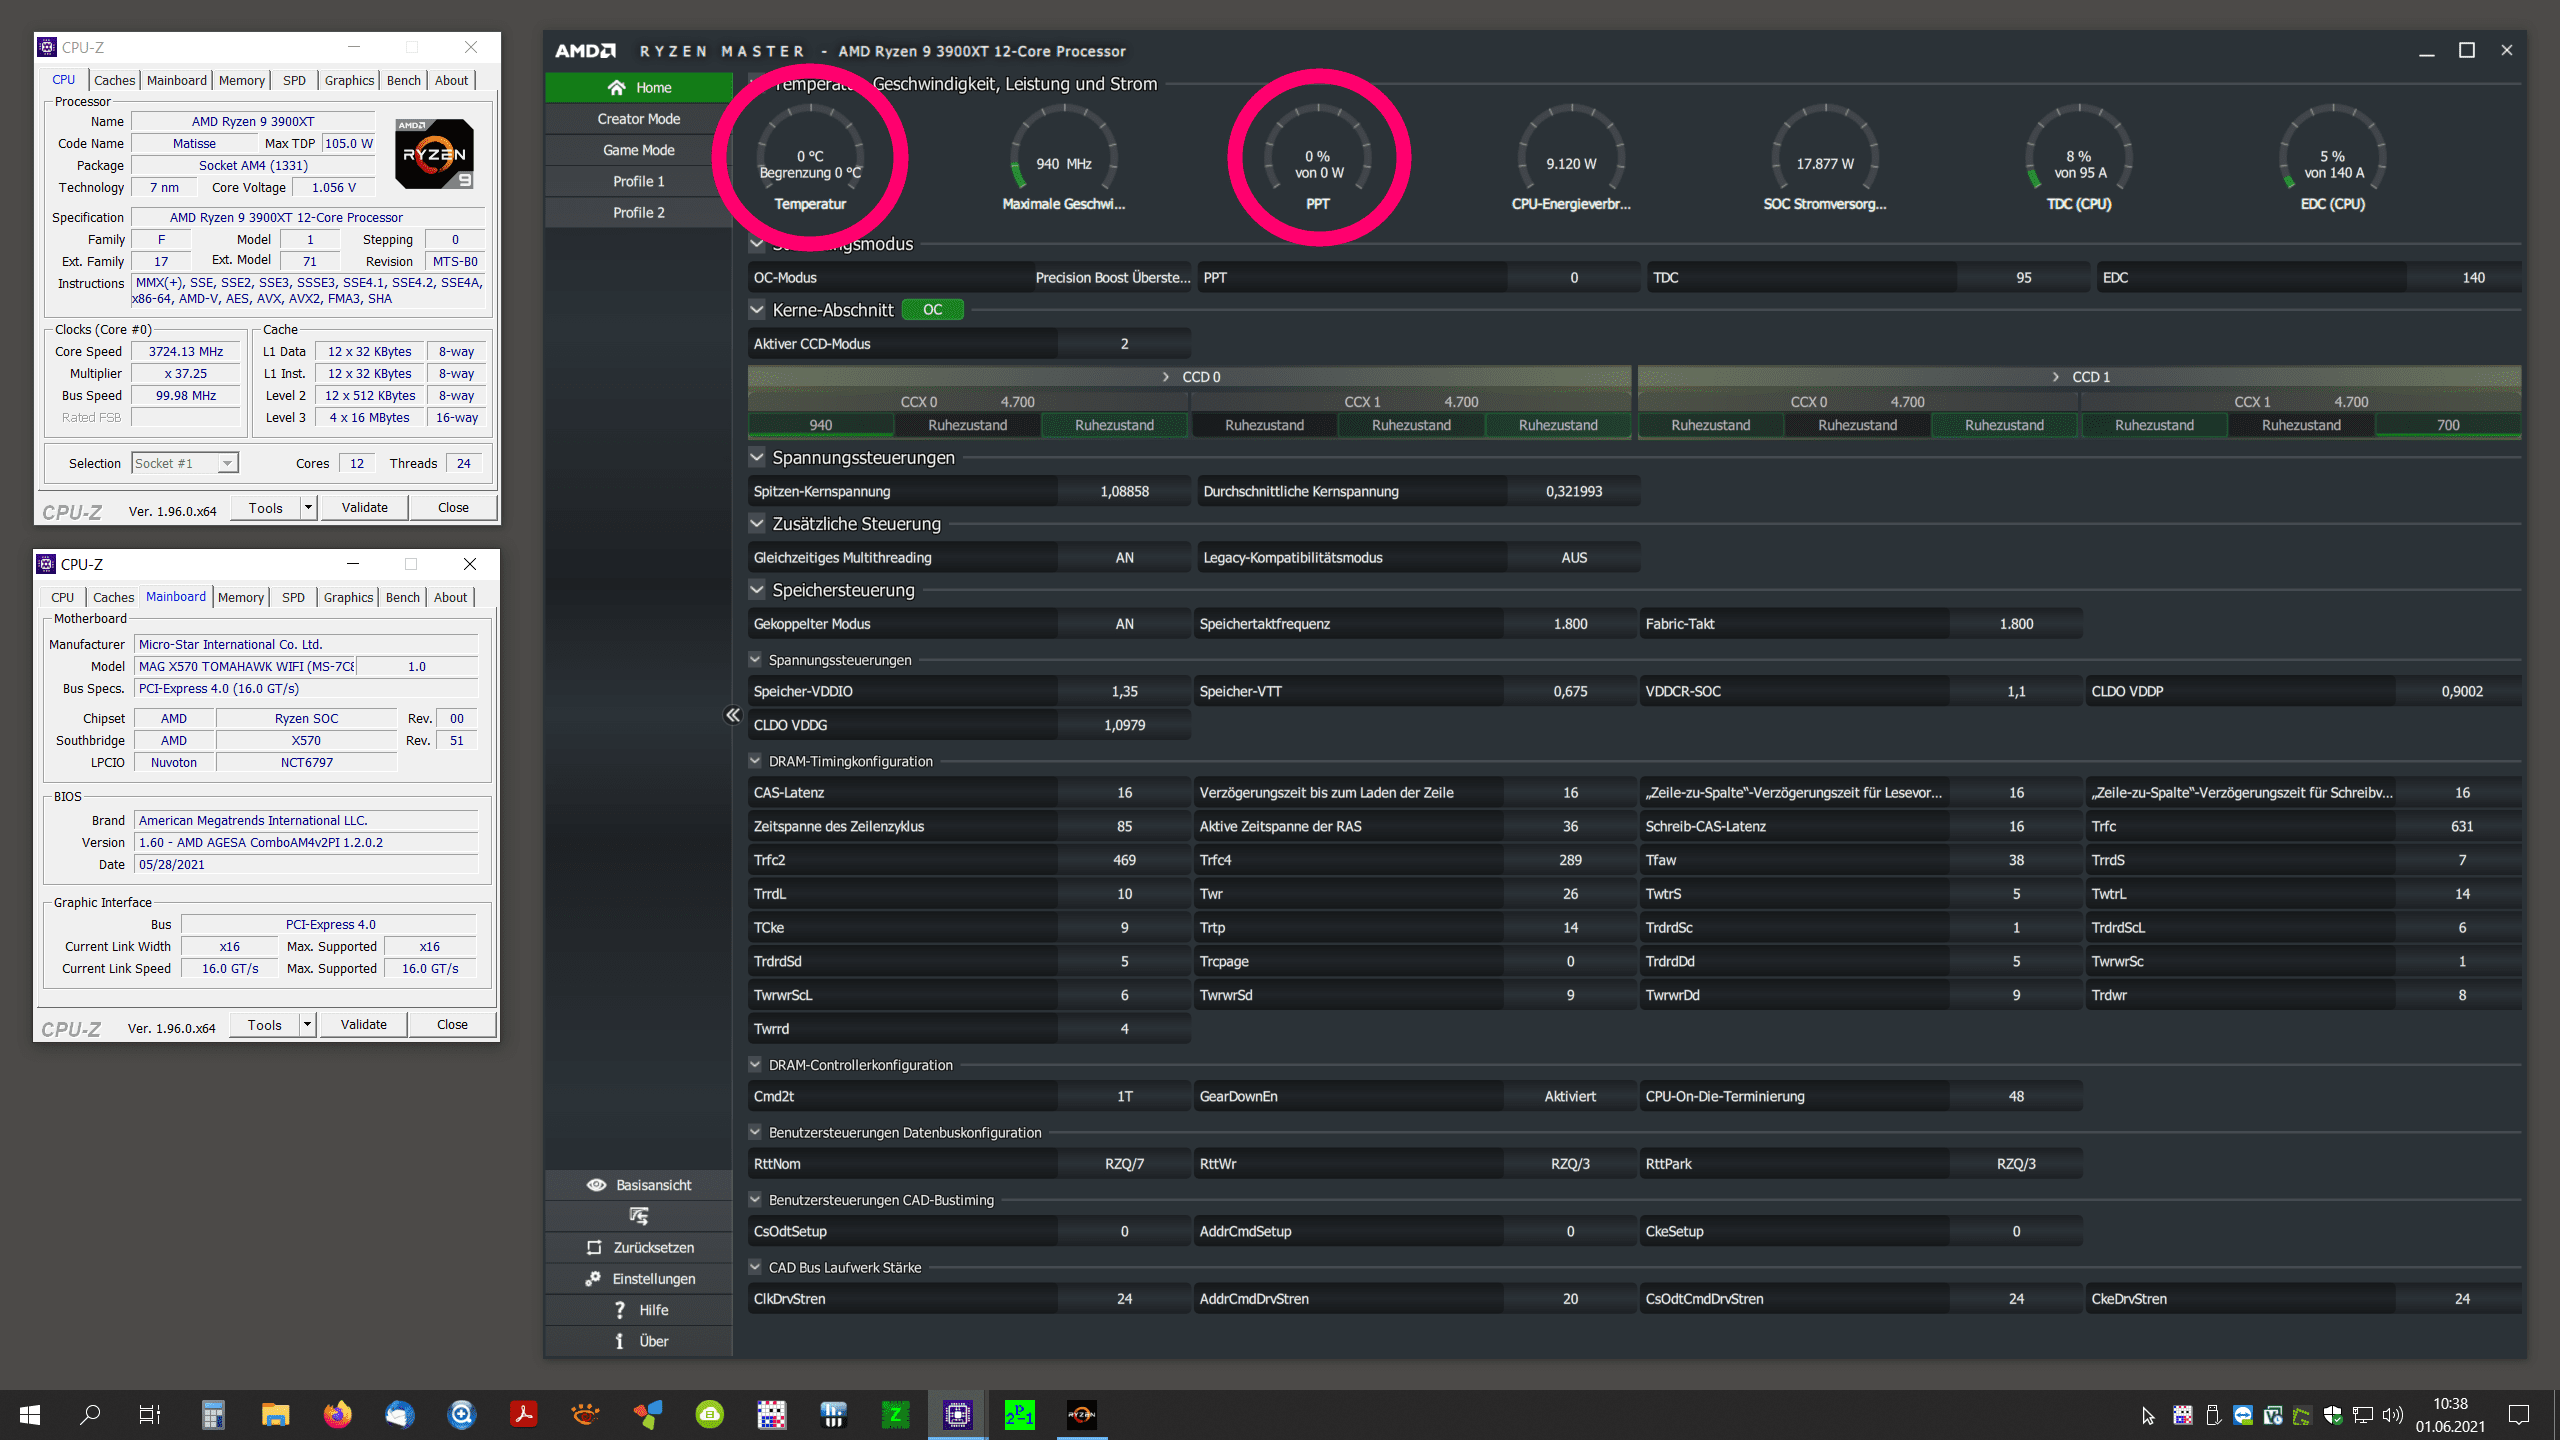The height and width of the screenshot is (1440, 2560).
Task: Open the Socket #1 selection dropdown
Action: point(228,463)
